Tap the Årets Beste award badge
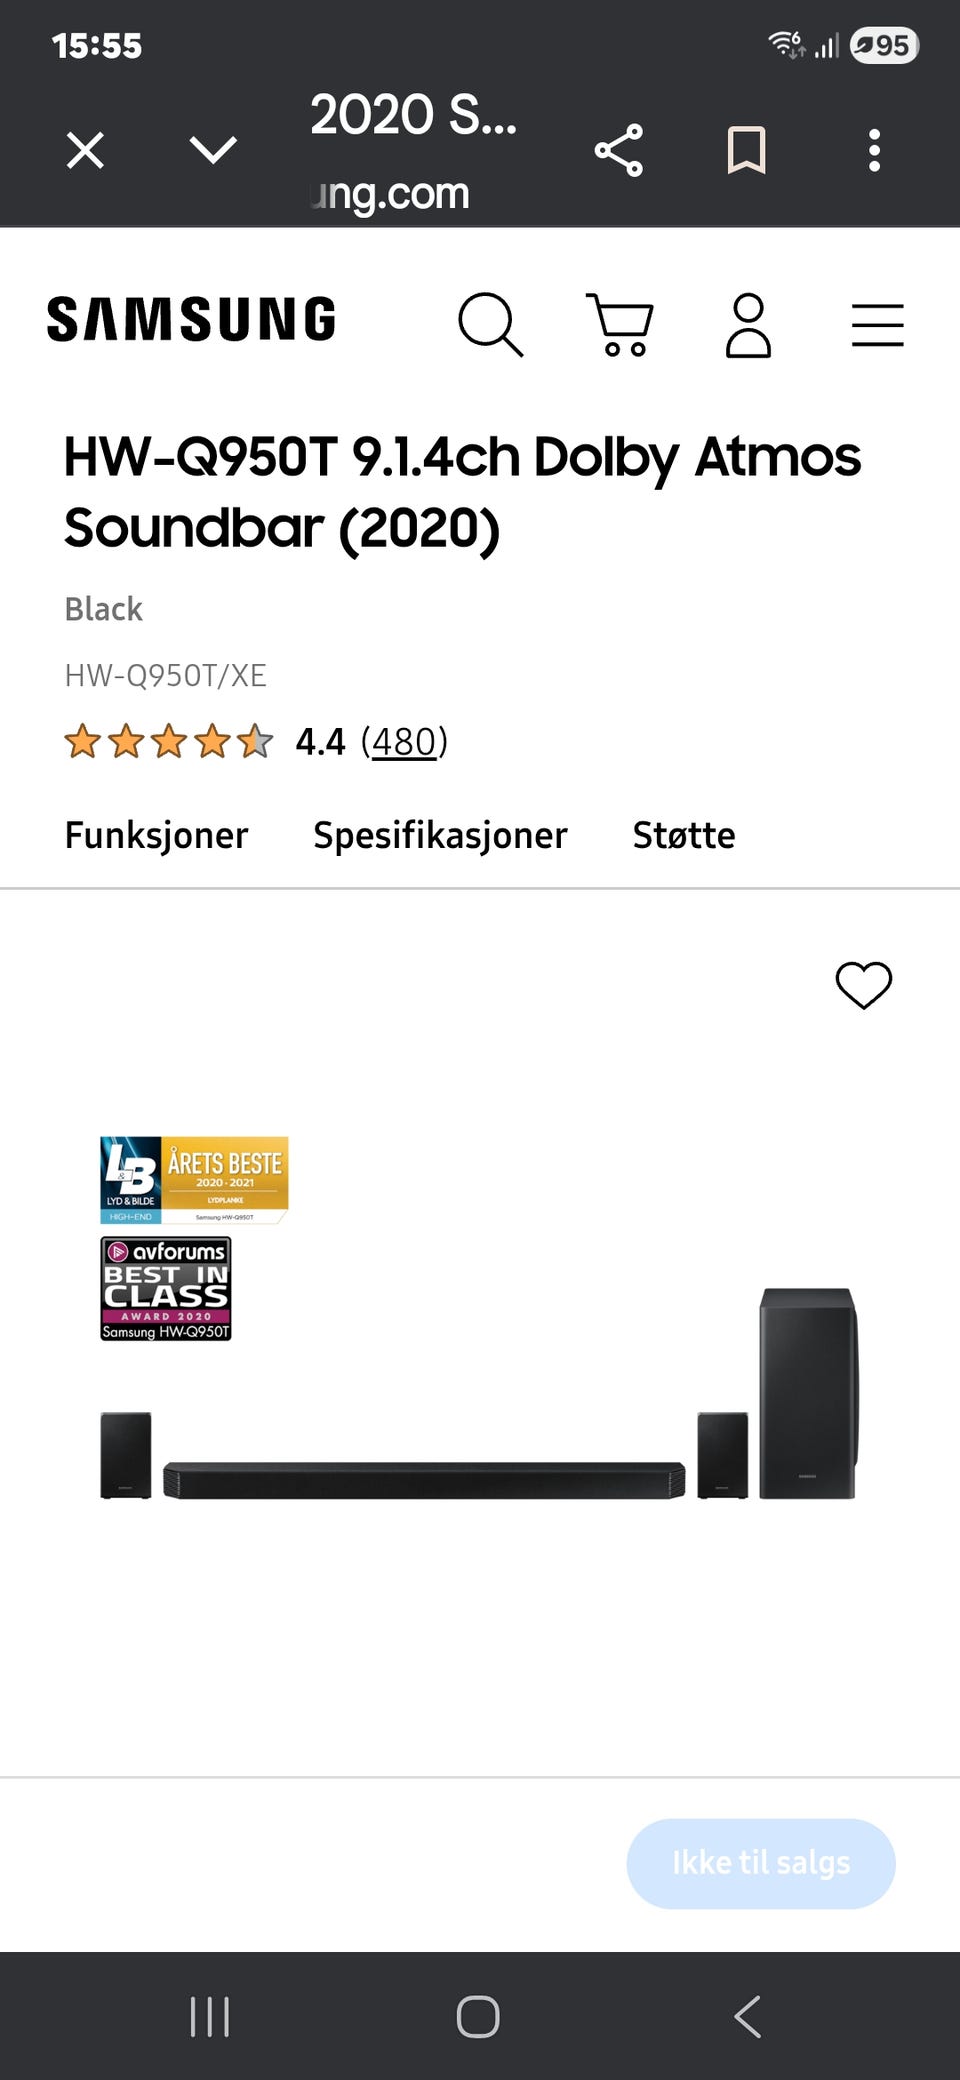The width and height of the screenshot is (960, 2080). pyautogui.click(x=194, y=1180)
